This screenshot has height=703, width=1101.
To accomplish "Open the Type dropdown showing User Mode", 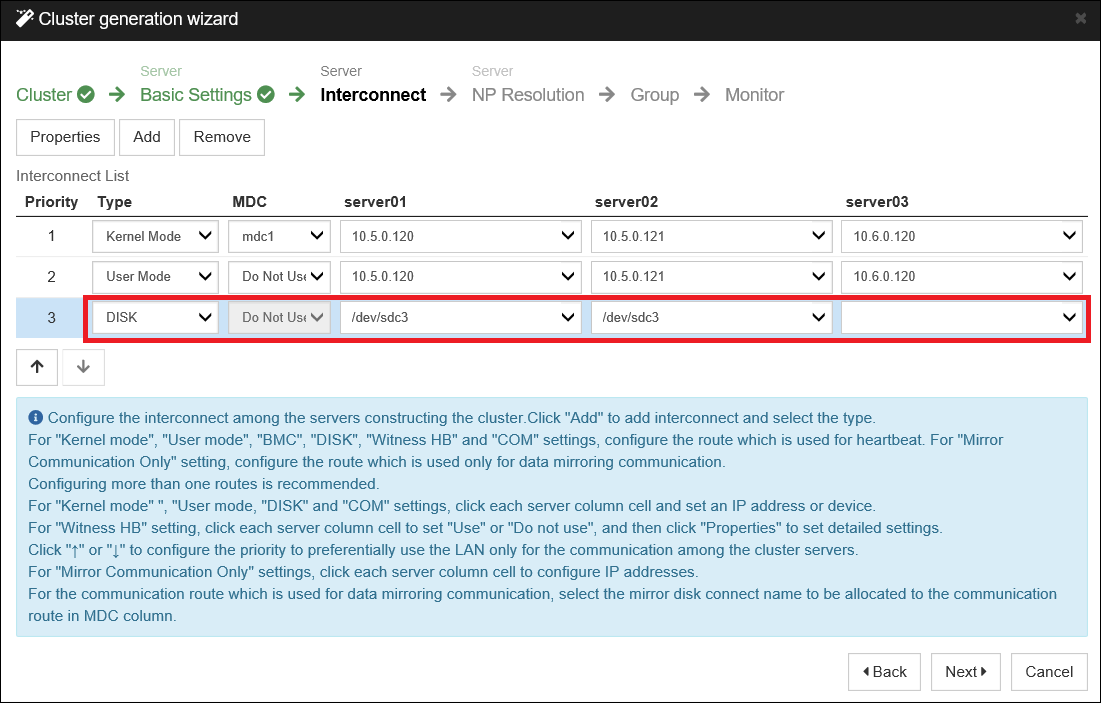I will [x=155, y=276].
